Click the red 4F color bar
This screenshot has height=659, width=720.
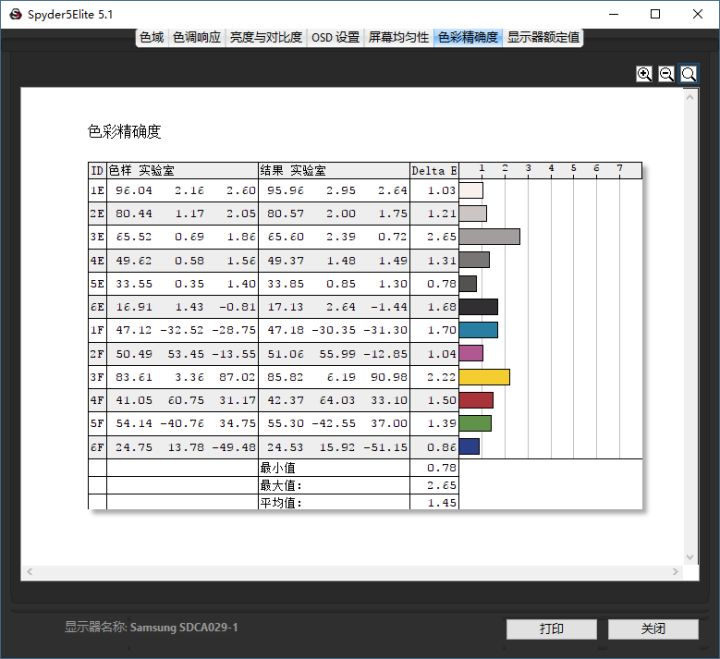(x=476, y=400)
